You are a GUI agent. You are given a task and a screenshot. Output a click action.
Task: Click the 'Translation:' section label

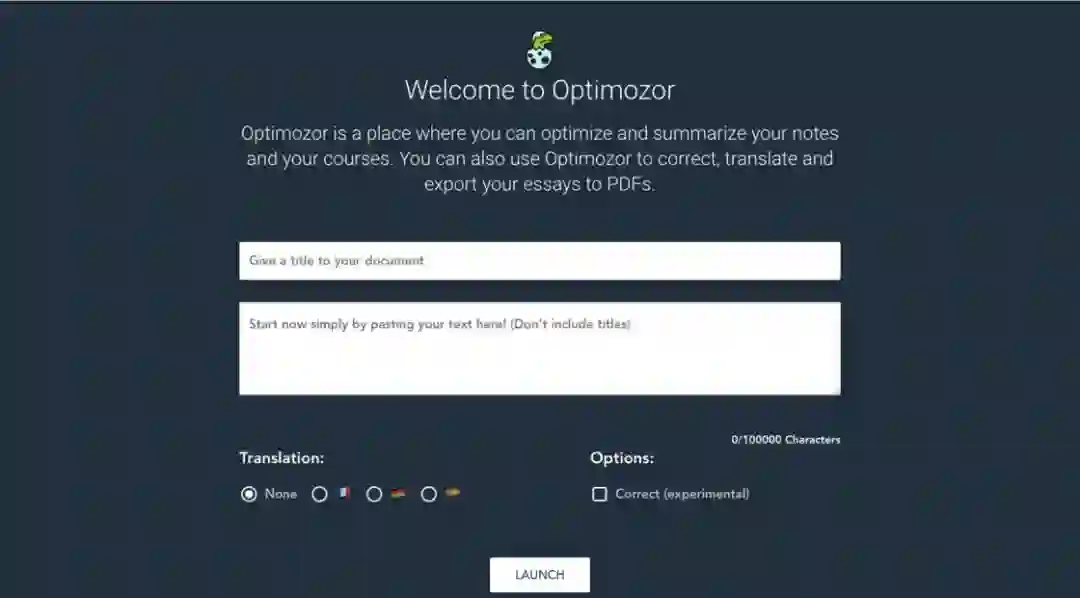pyautogui.click(x=281, y=458)
